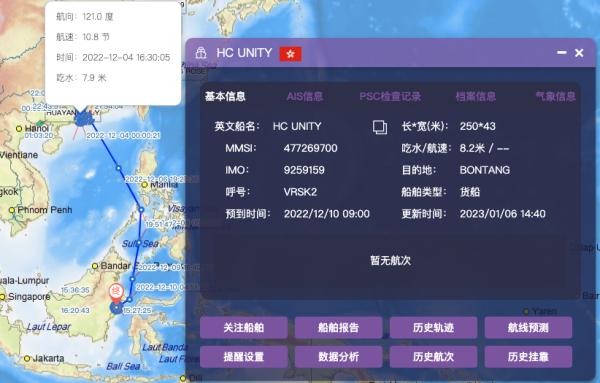
Task: Click the blue ship marker near Hanoi
Action: (x=84, y=118)
